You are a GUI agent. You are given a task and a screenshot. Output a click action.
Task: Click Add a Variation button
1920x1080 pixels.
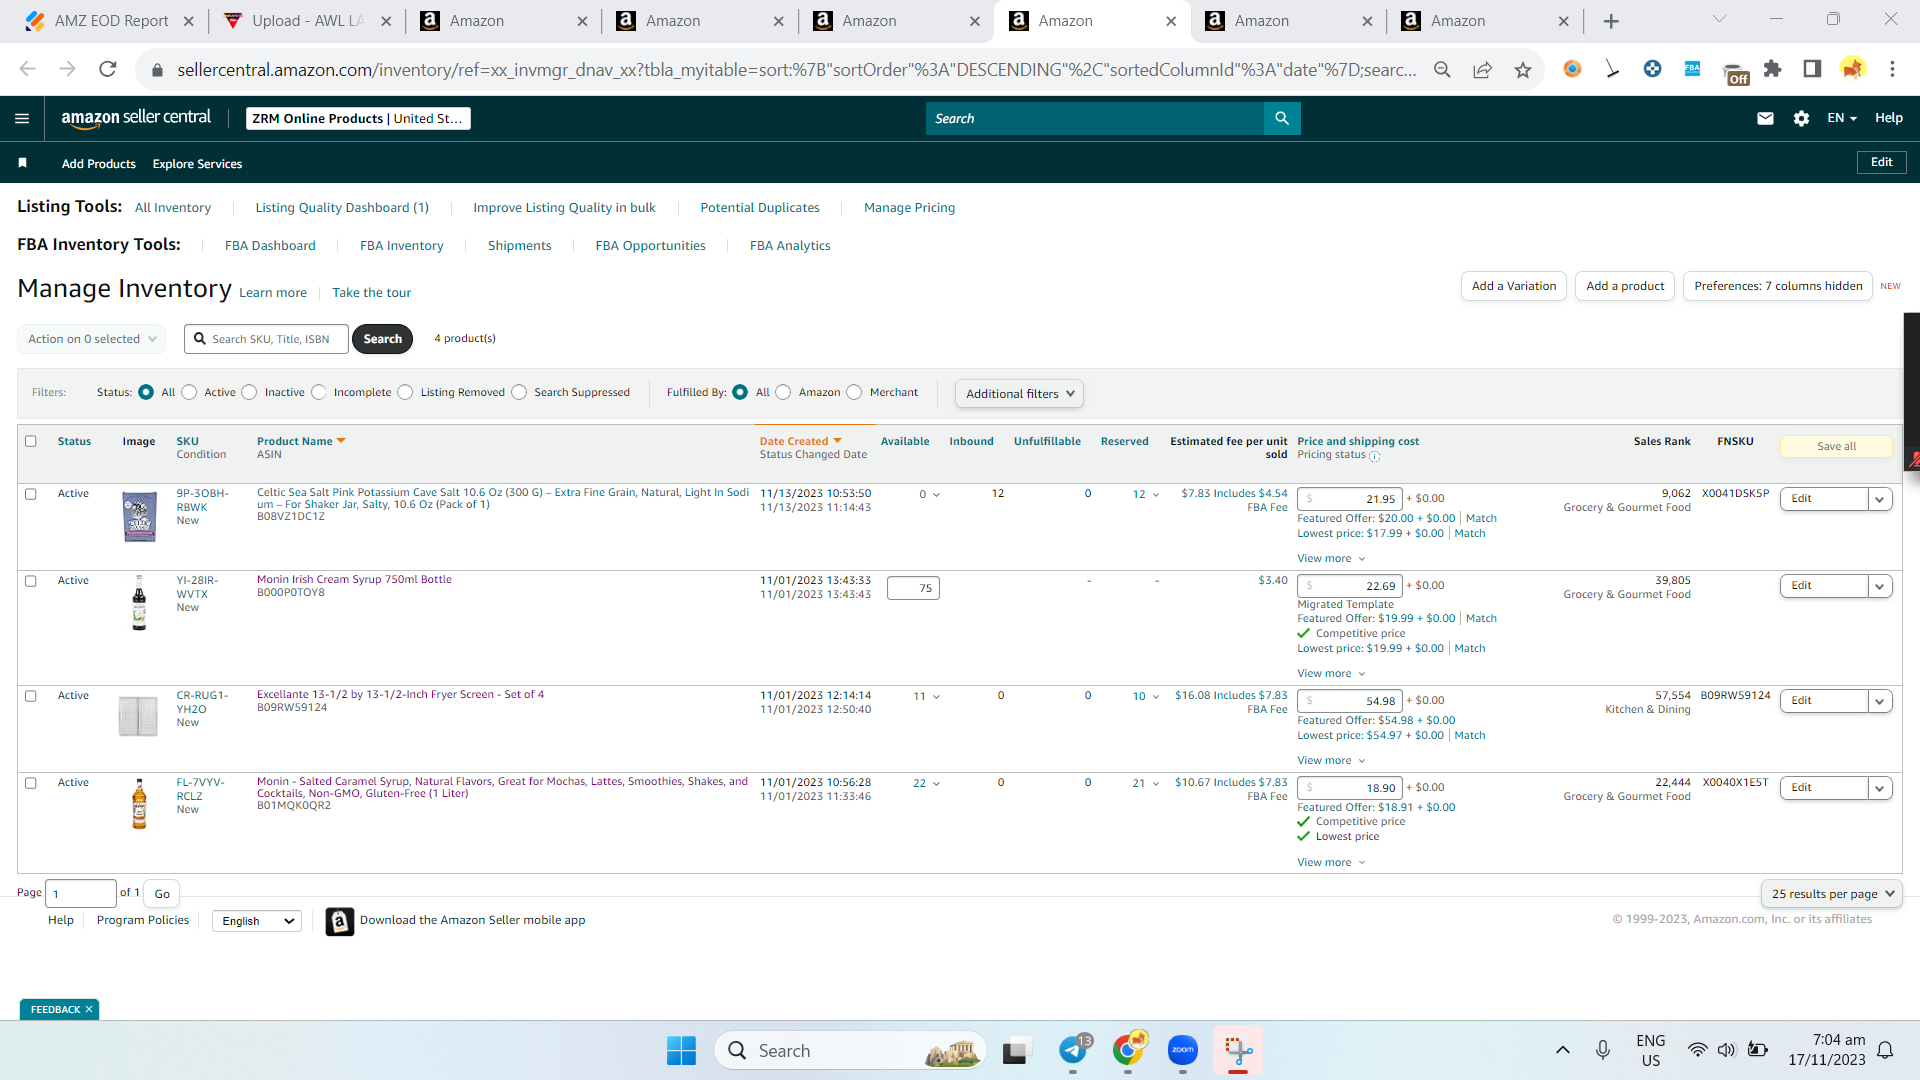coord(1514,286)
